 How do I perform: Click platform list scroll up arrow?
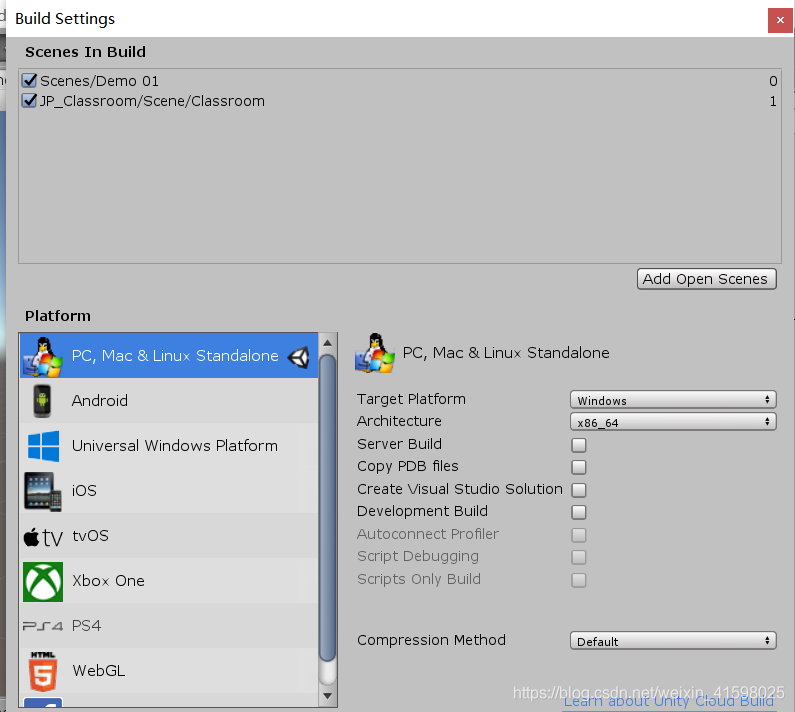(x=328, y=343)
